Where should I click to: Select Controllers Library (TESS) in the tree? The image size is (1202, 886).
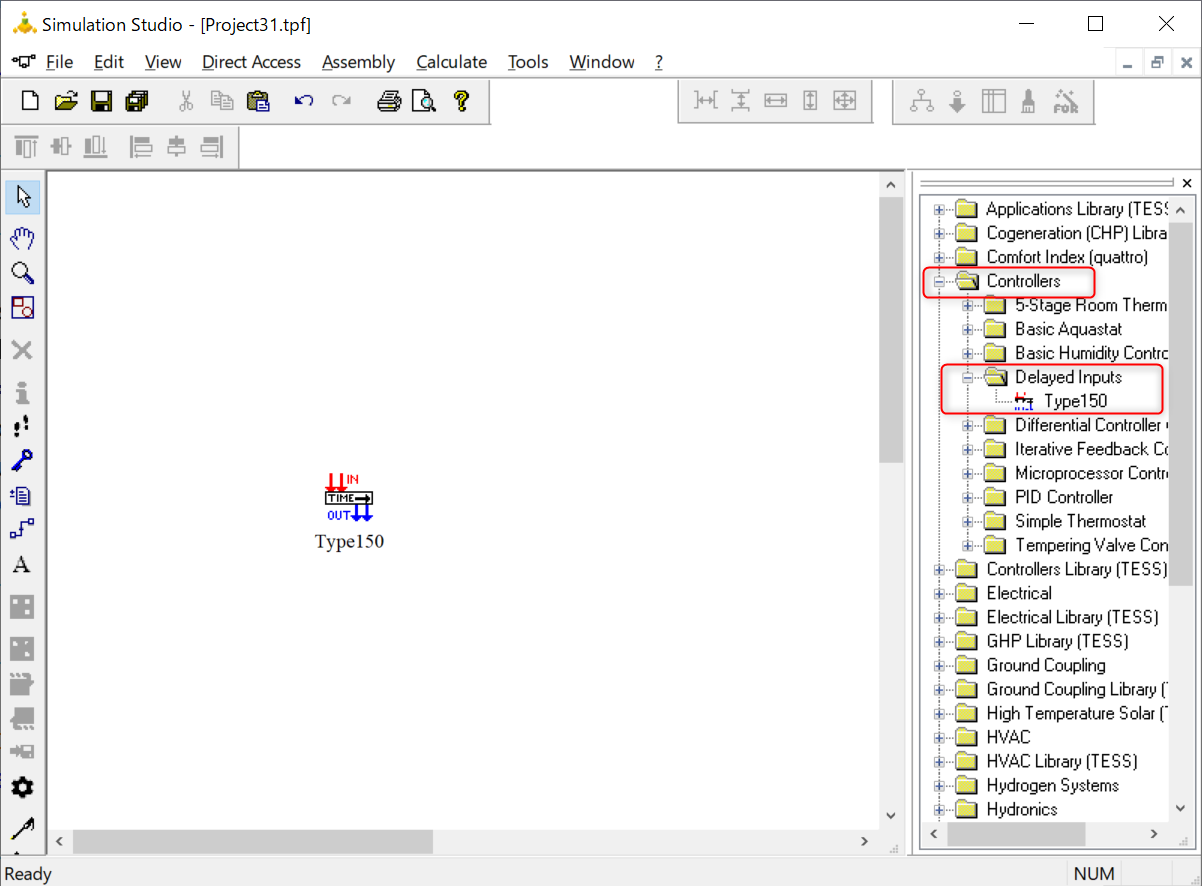[x=1076, y=569]
